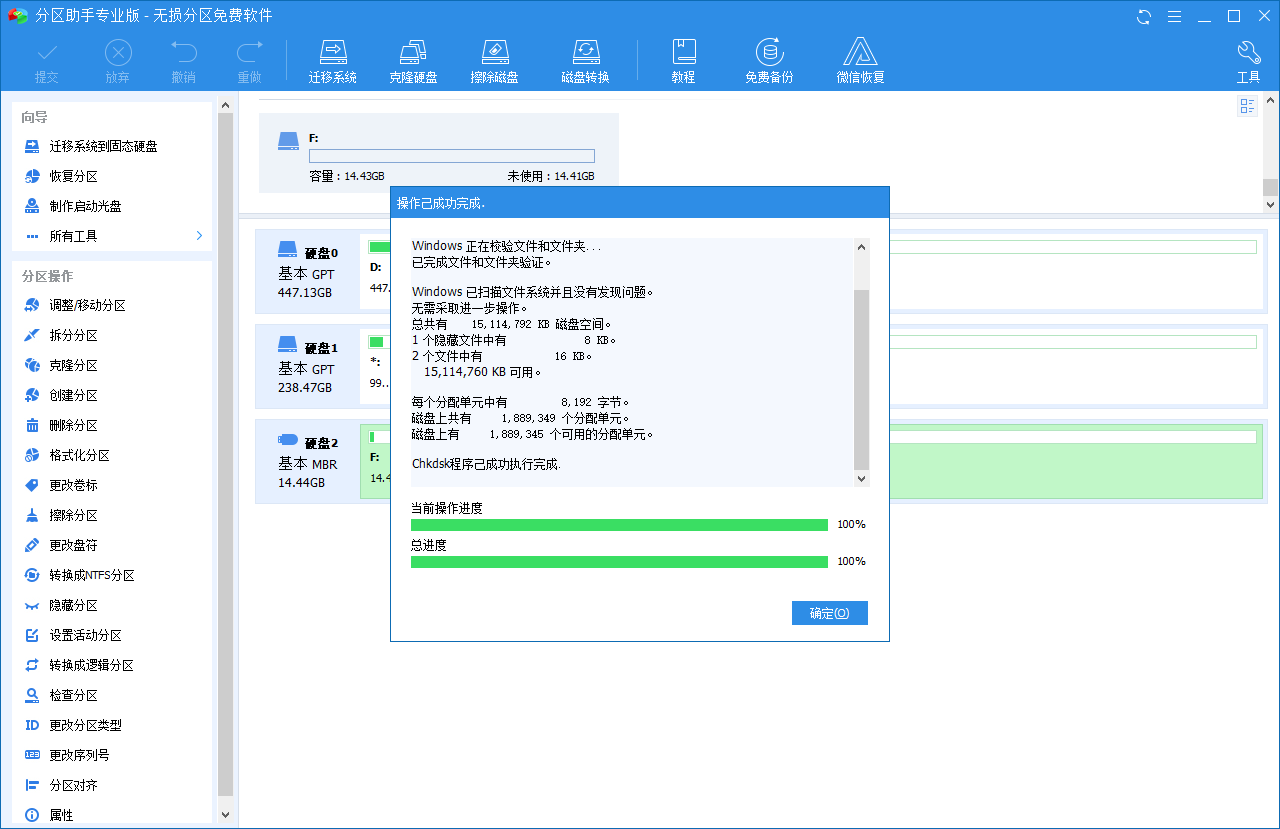Click the 总进度 total progress bar
Viewport: 1280px width, 829px height.
(619, 562)
